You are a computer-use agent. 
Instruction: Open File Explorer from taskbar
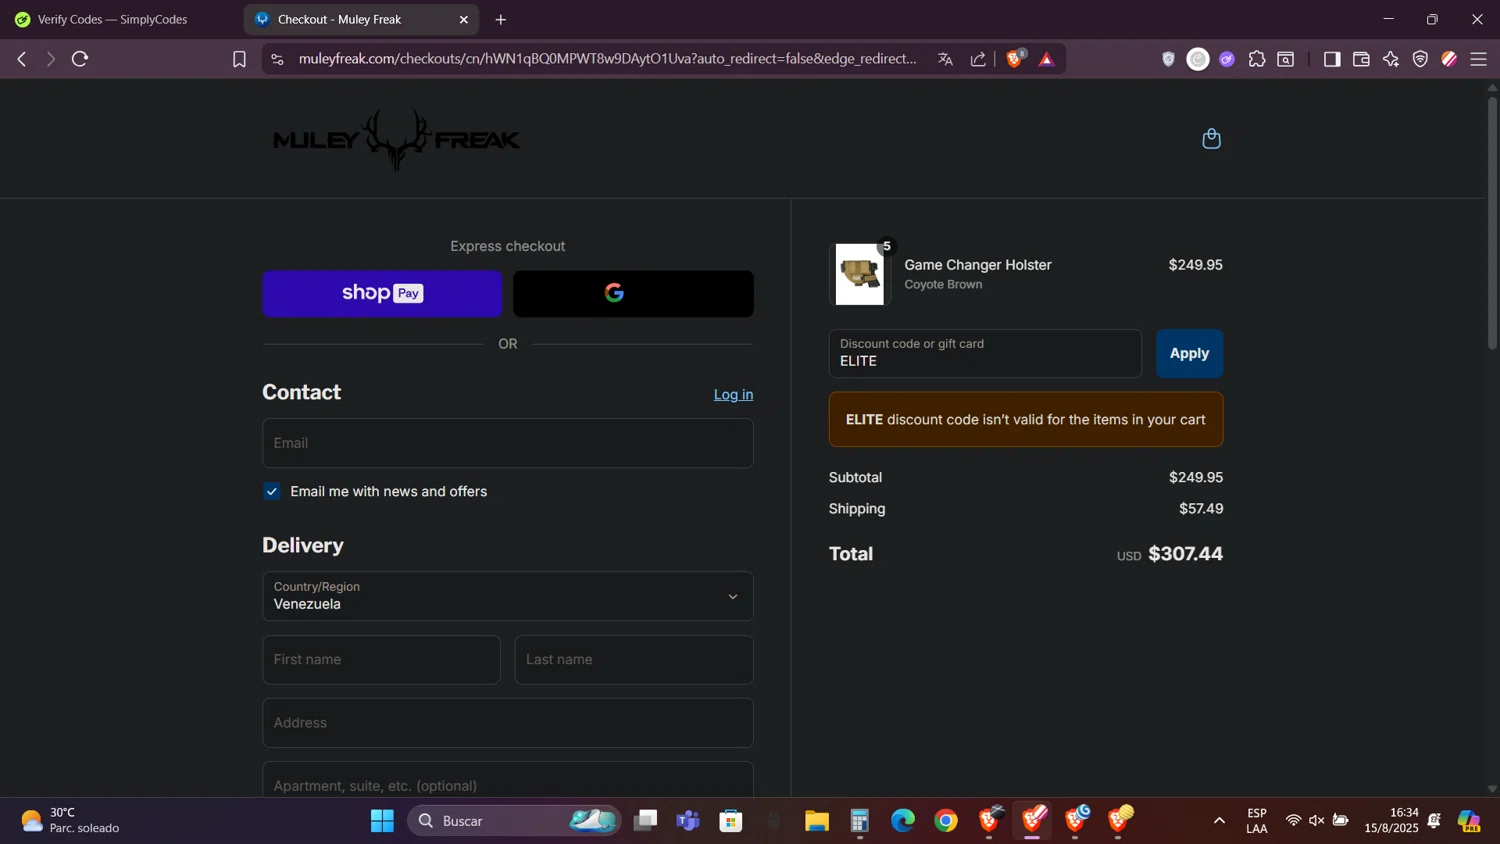point(817,821)
